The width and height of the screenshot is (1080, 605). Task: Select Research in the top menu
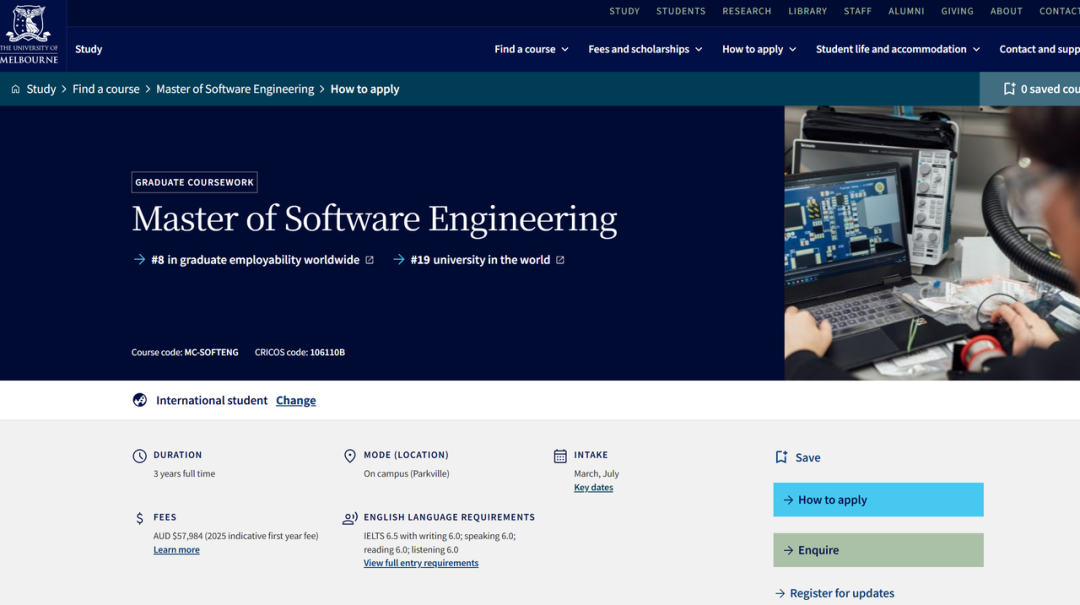[746, 11]
